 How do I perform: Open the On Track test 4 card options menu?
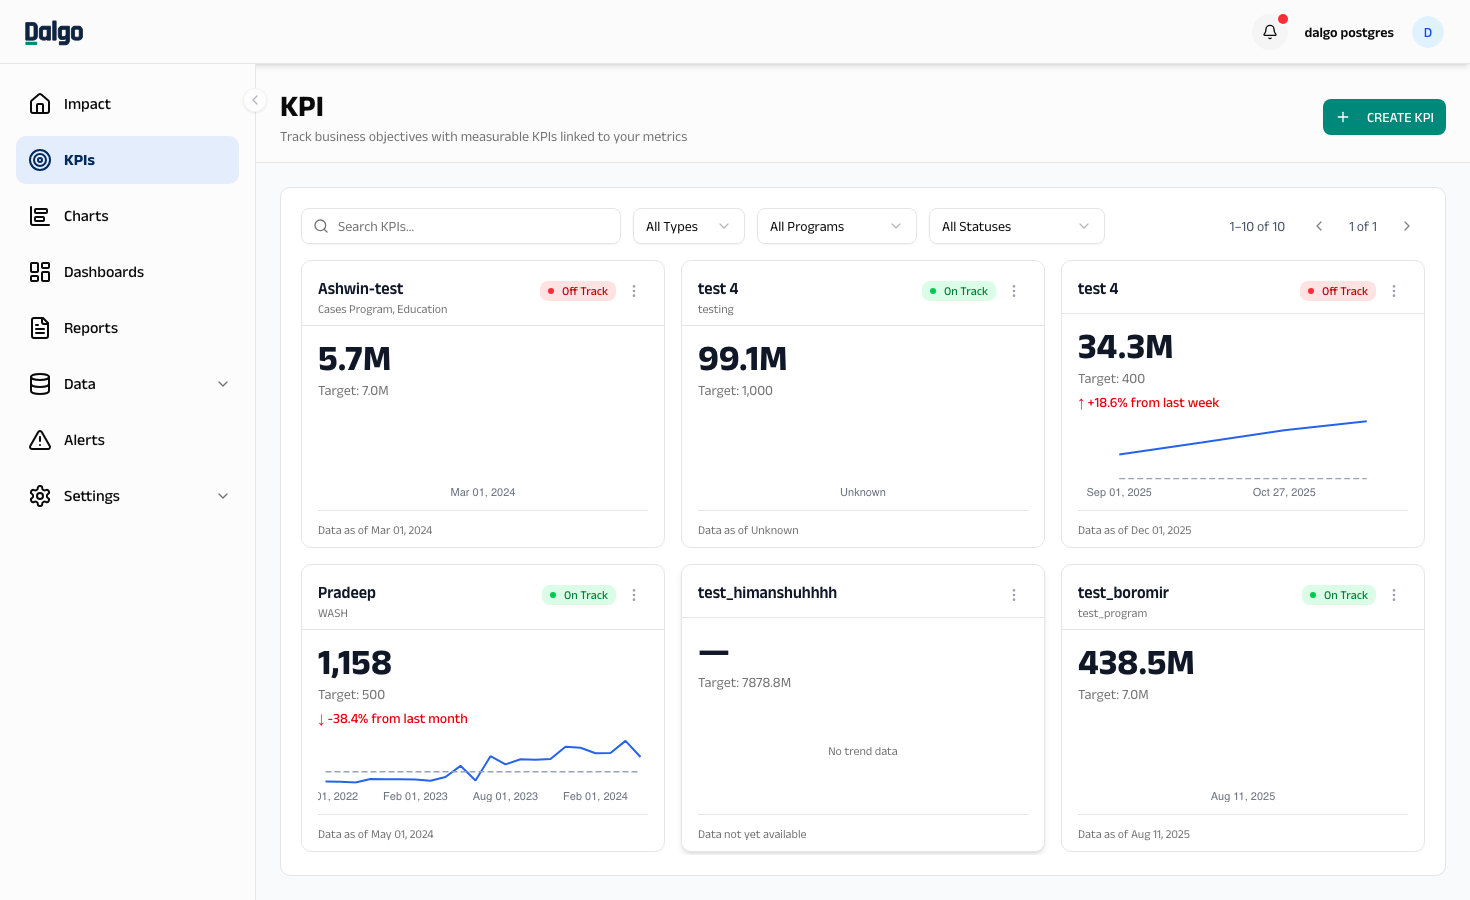(x=1014, y=291)
